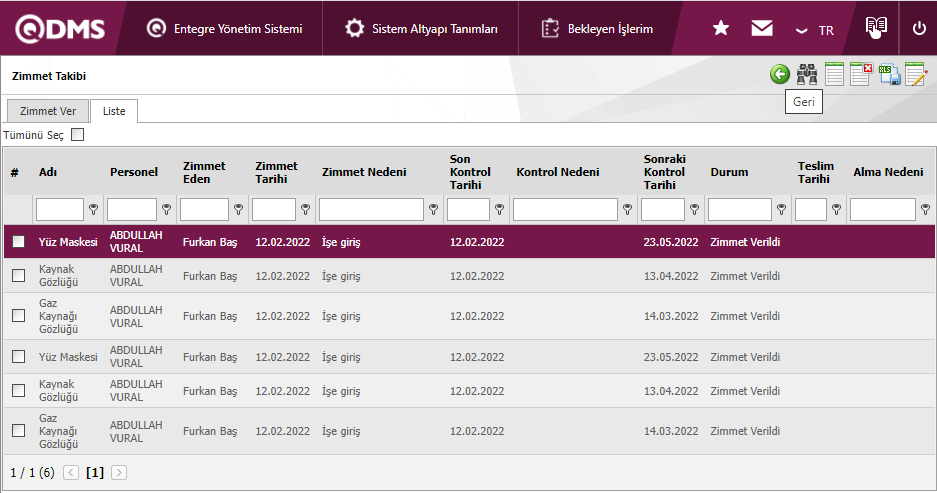937x493 pixels.
Task: Click the list with pencil edit icon
Action: 916,75
